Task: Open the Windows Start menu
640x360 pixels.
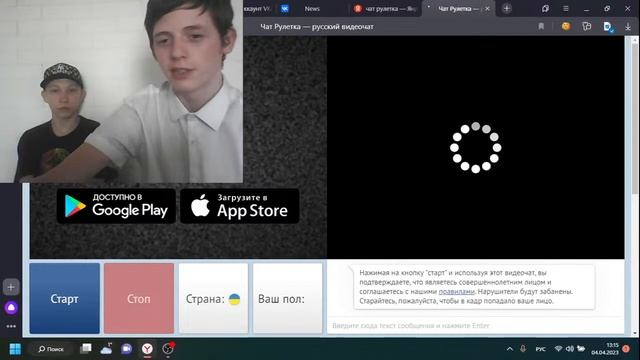Action: (15, 349)
